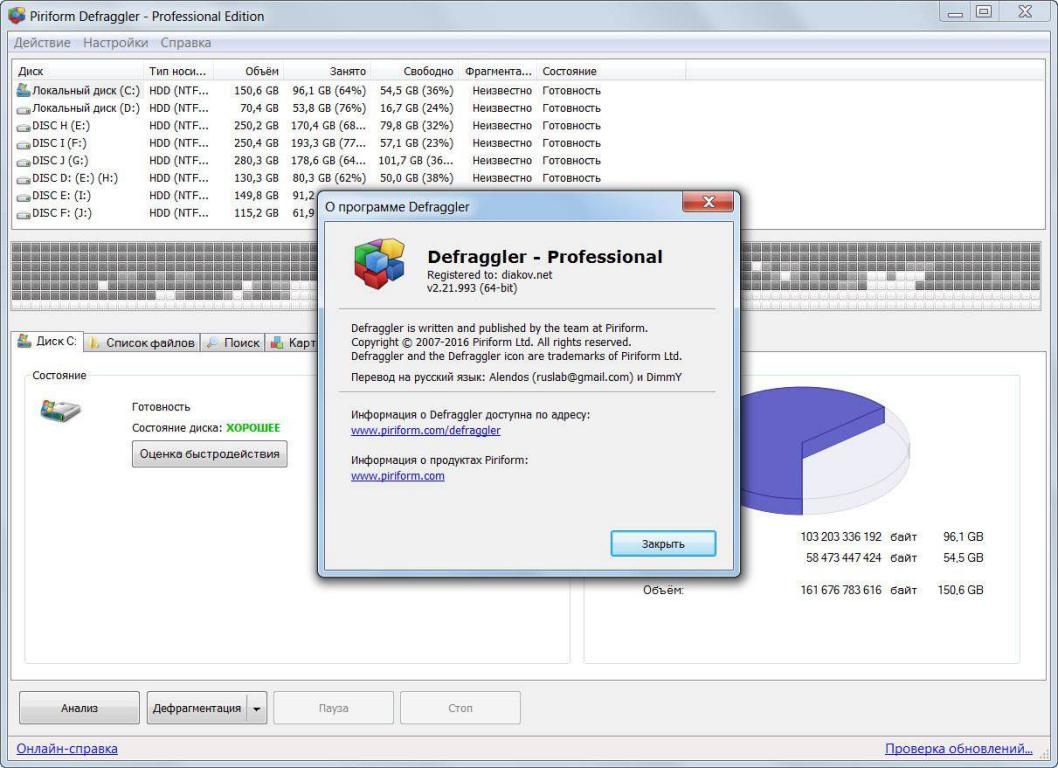Click the Piriform Defraggler title bar icon
This screenshot has width=1058, height=768.
tap(16, 16)
